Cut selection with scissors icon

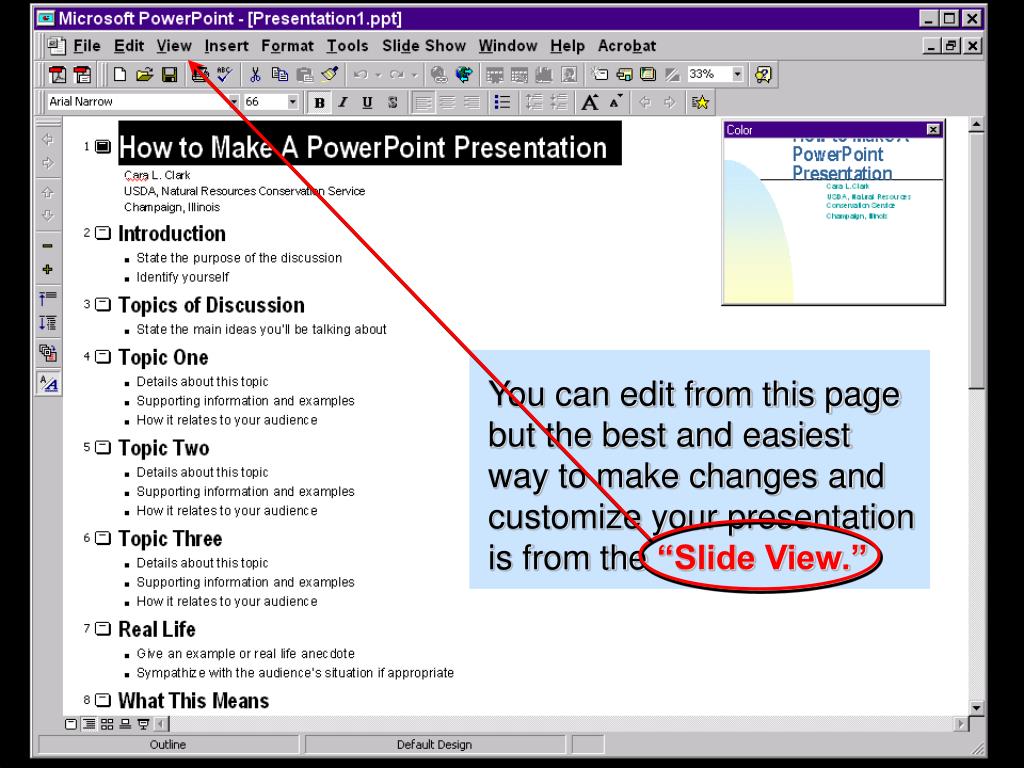coord(255,74)
